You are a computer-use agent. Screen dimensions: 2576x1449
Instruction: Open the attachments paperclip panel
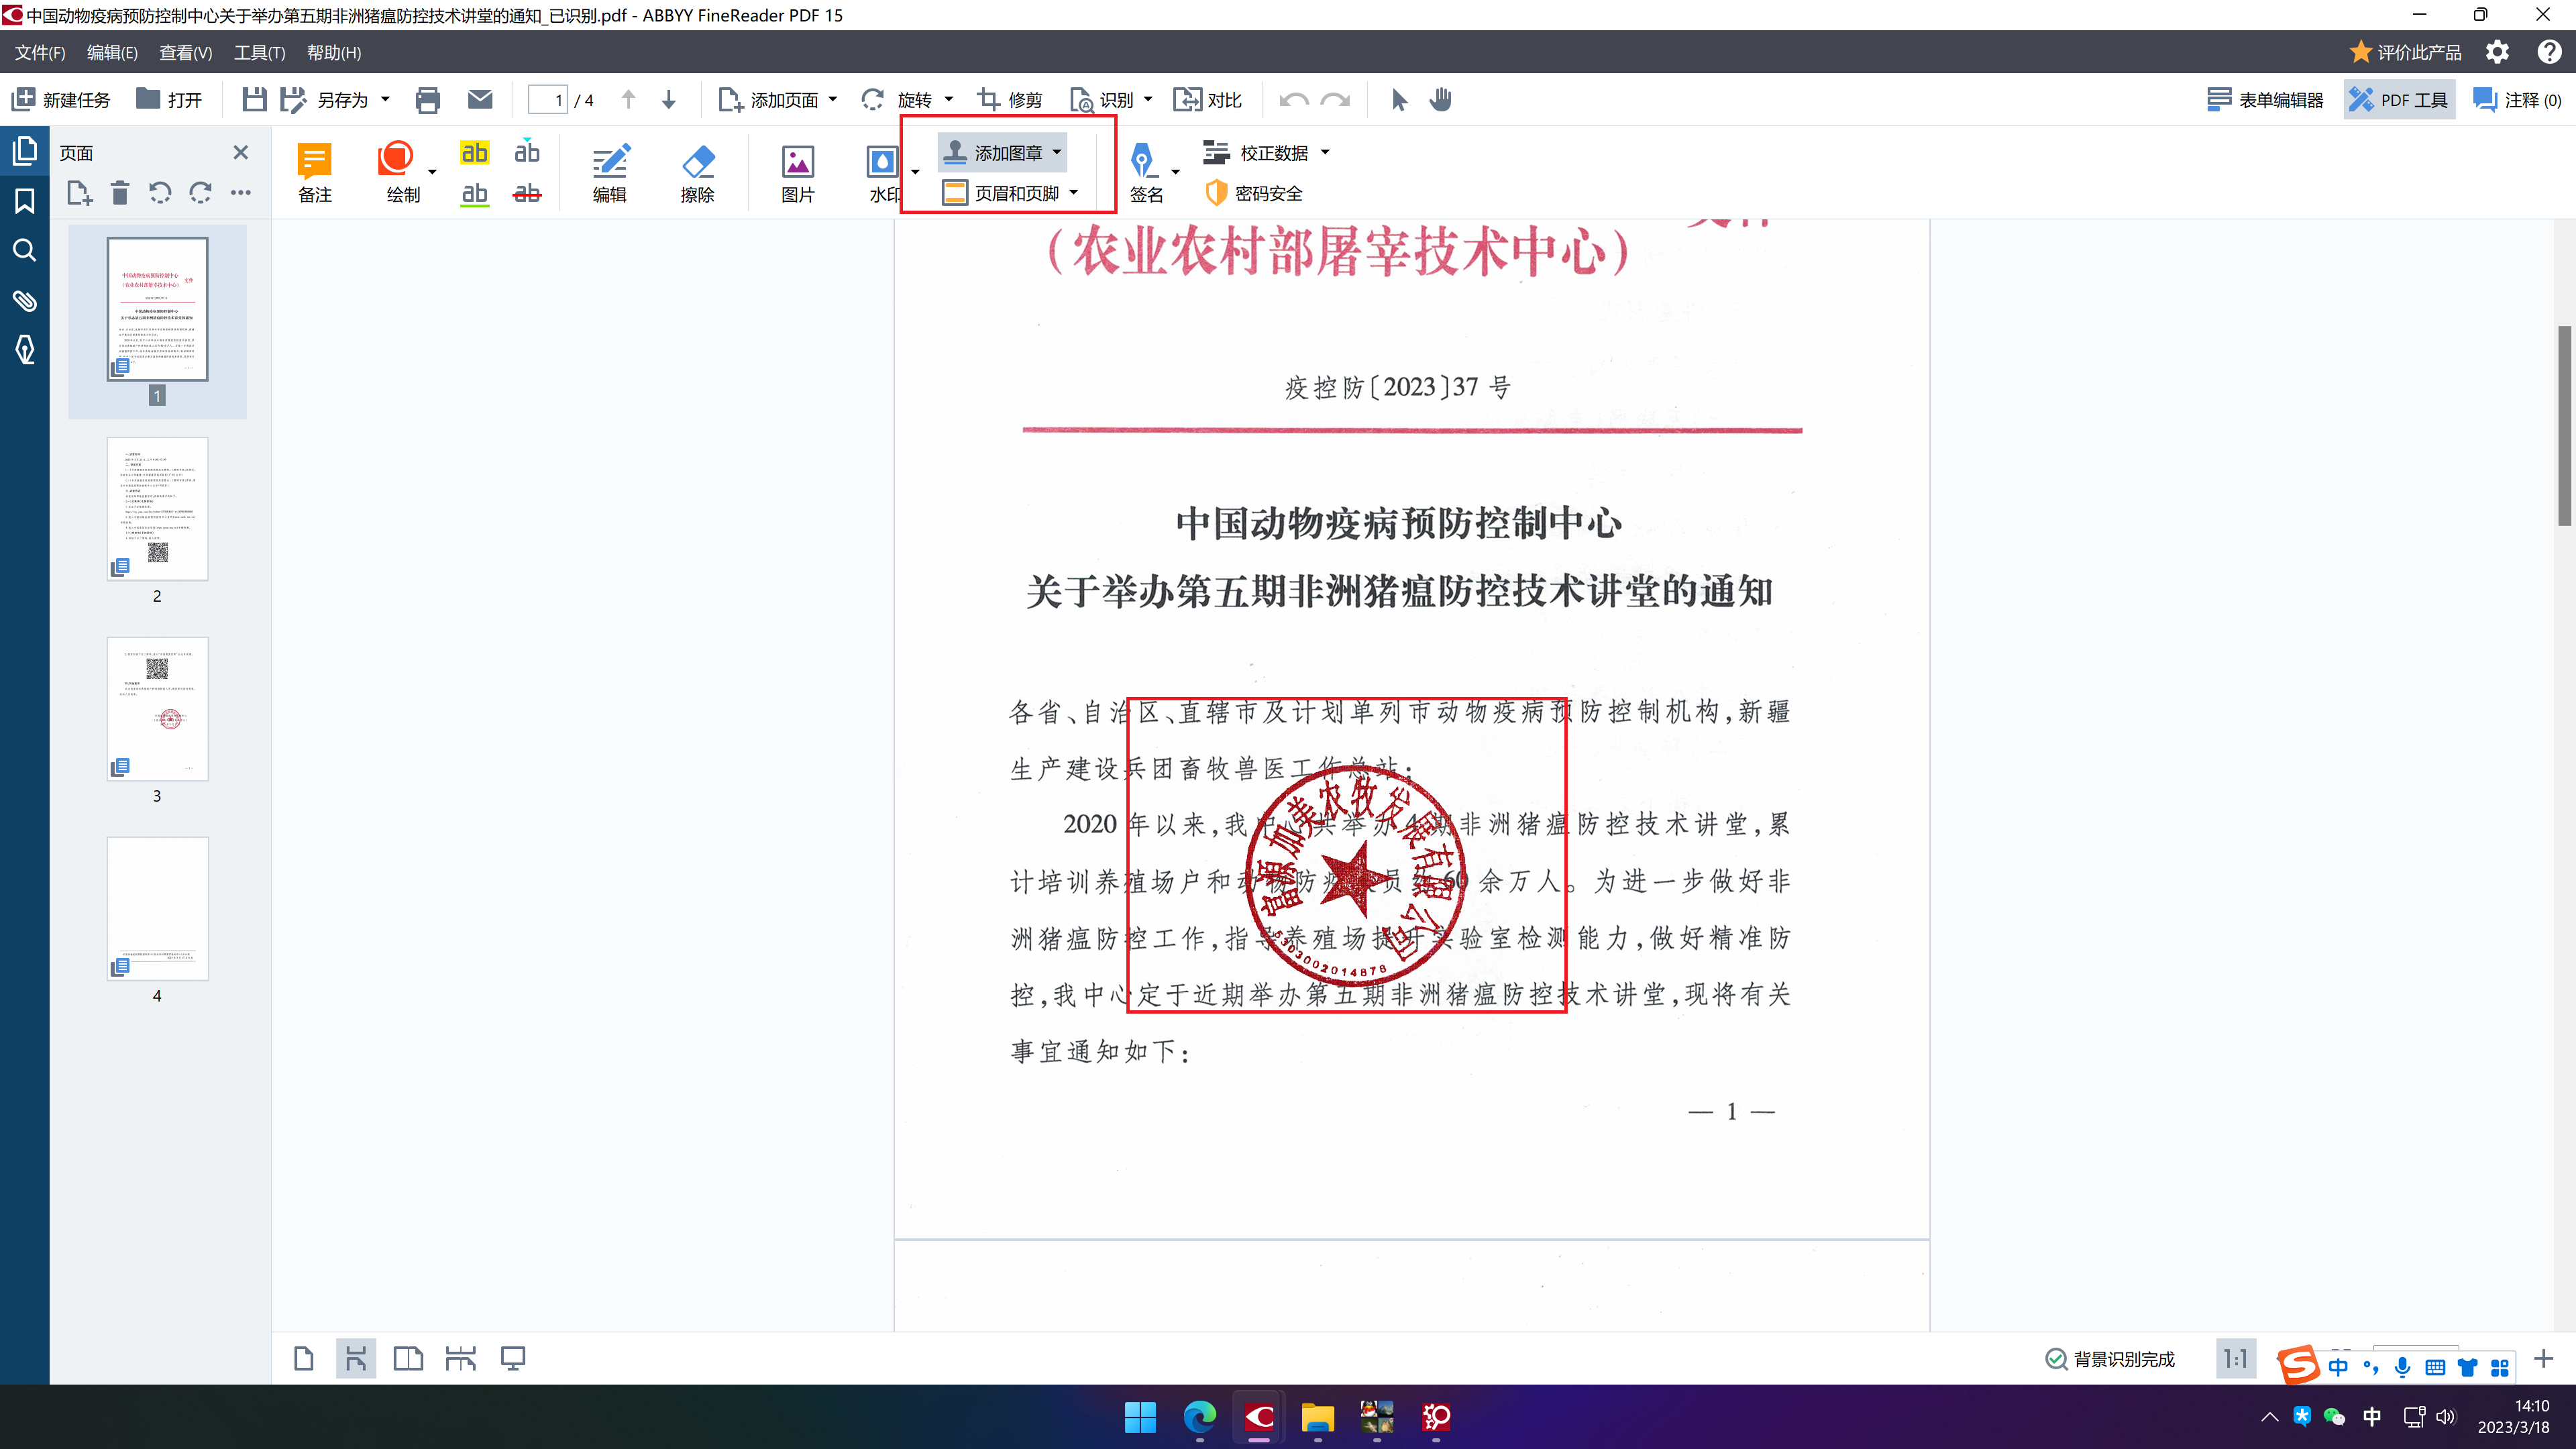(24, 300)
